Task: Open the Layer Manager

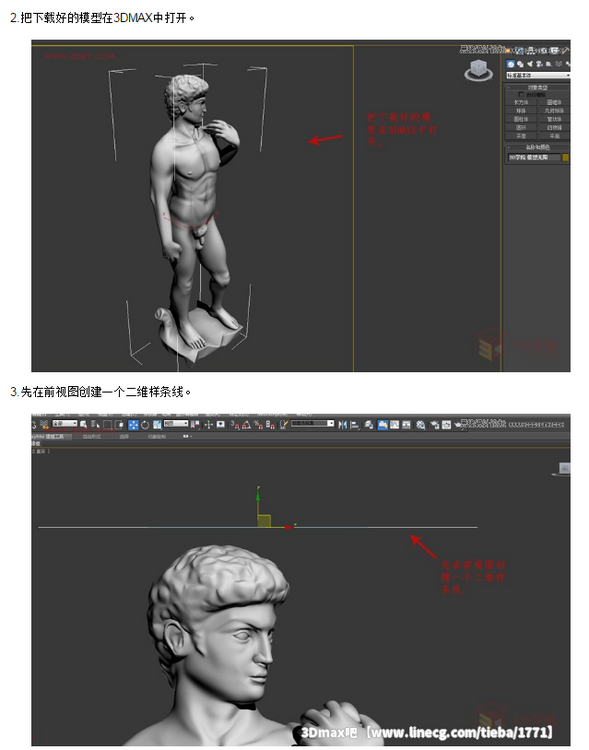Action: coord(369,425)
